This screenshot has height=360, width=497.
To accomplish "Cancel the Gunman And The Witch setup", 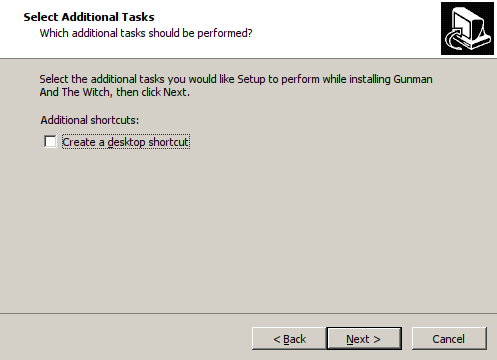I will [x=449, y=338].
